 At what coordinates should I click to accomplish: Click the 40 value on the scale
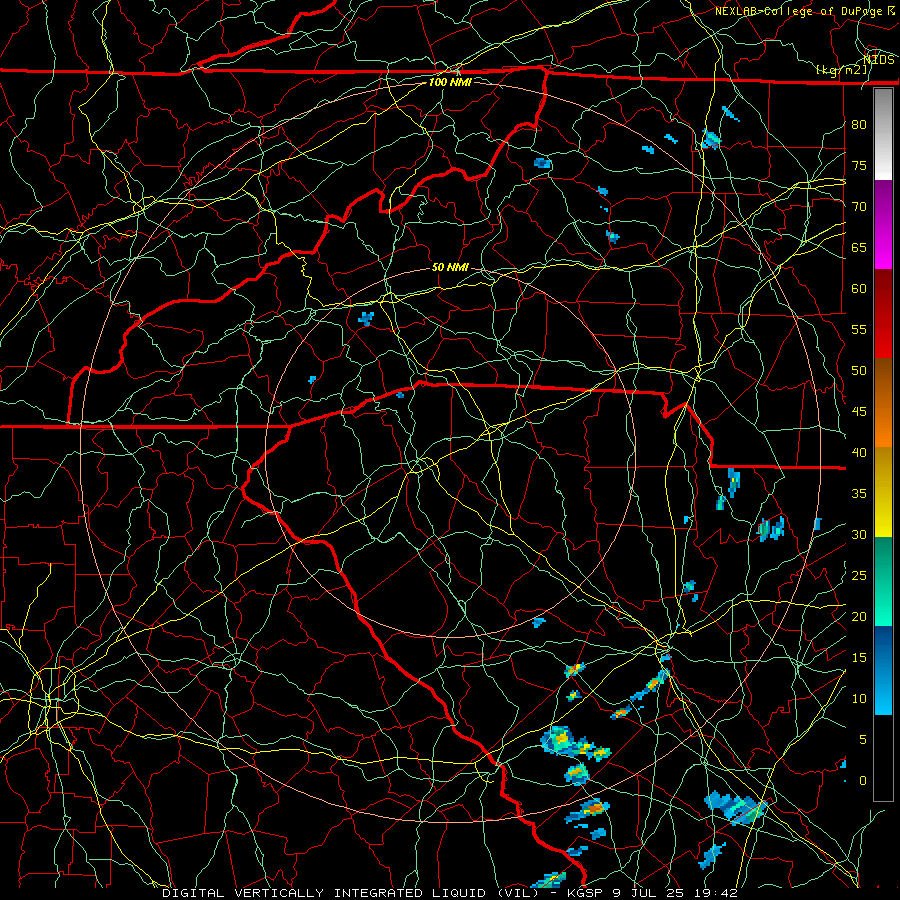[859, 452]
